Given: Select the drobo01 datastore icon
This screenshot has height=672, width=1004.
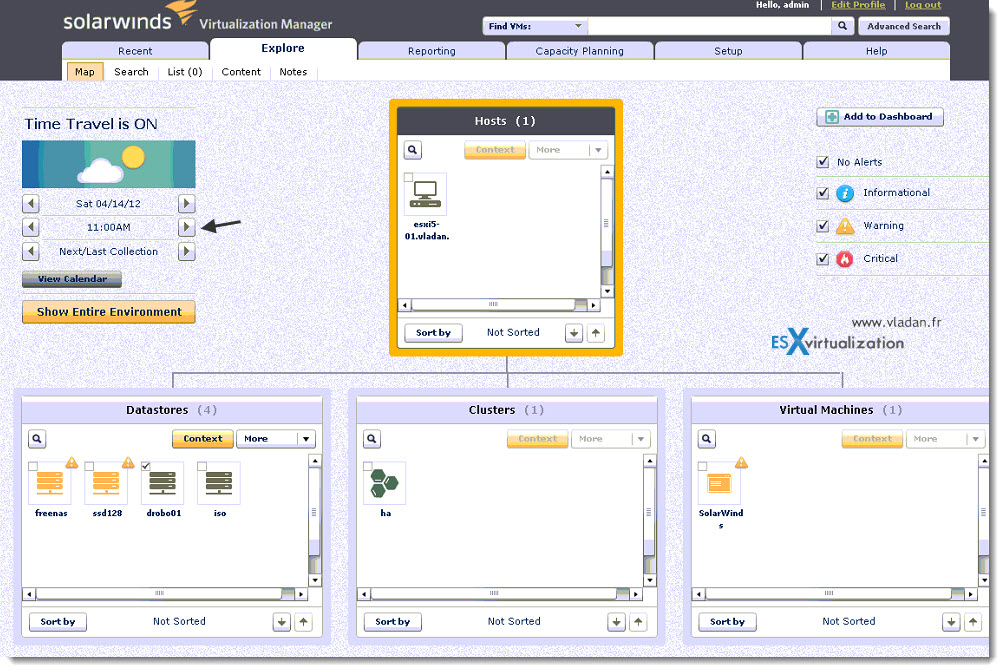Looking at the screenshot, I should coord(163,484).
